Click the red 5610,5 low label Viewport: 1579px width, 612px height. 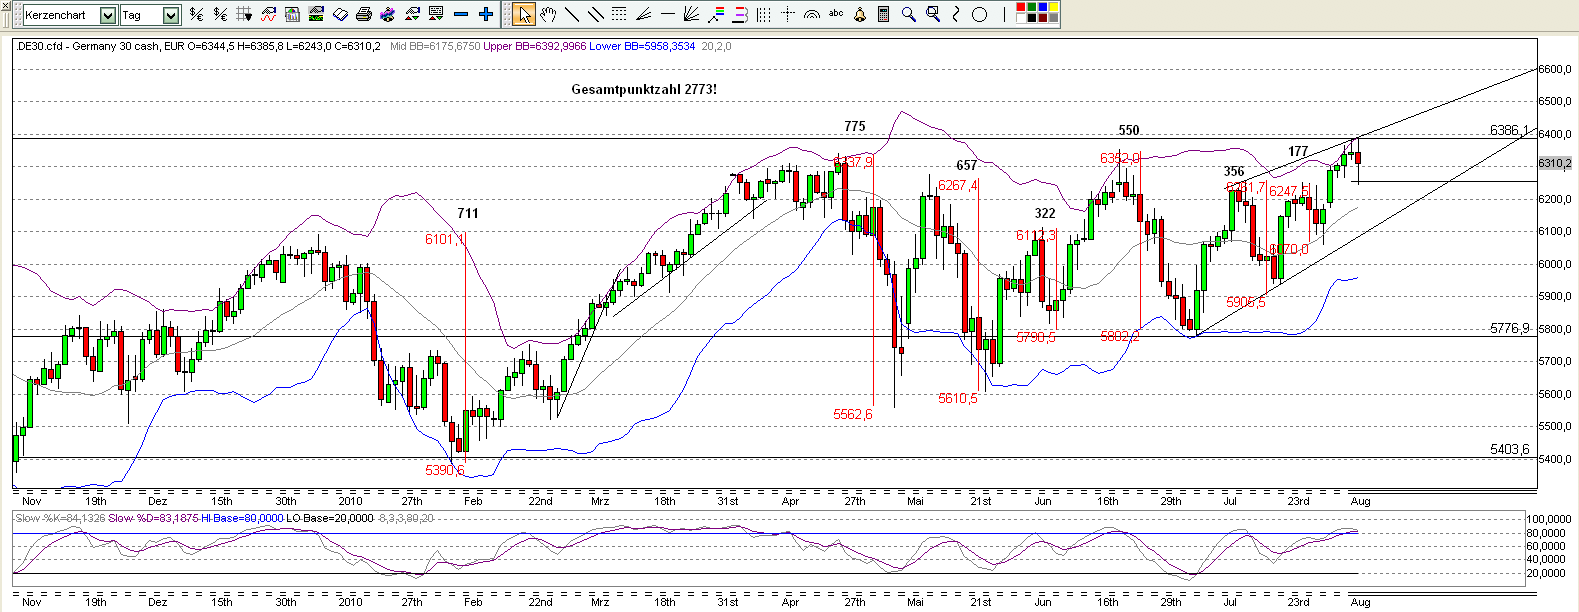click(958, 398)
